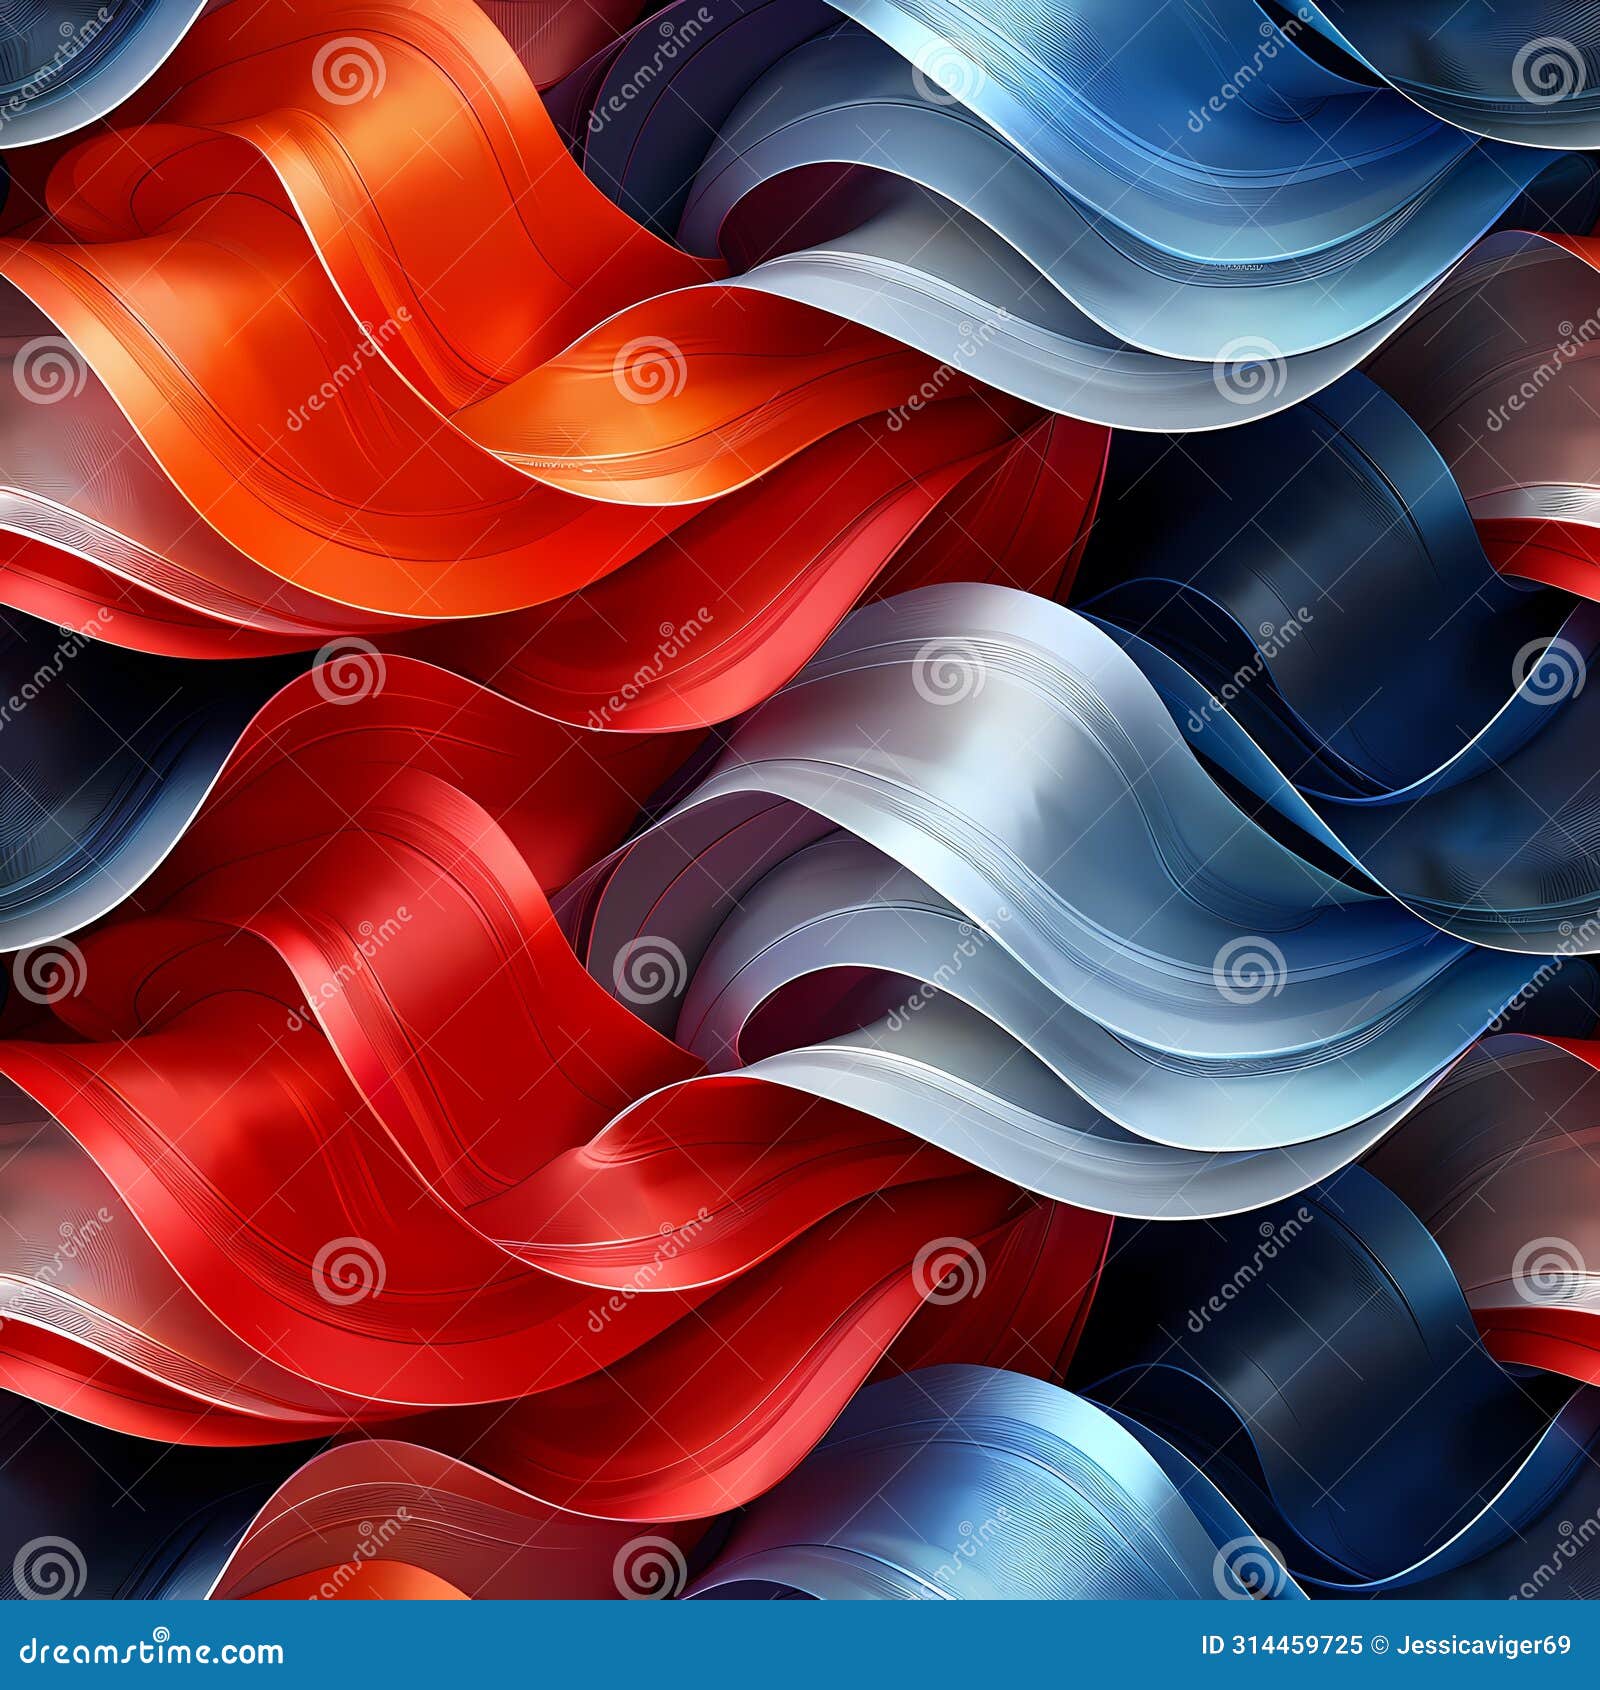Click the copyright symbol before the contributor name
This screenshot has width=1600, height=1690.
point(1378,1644)
